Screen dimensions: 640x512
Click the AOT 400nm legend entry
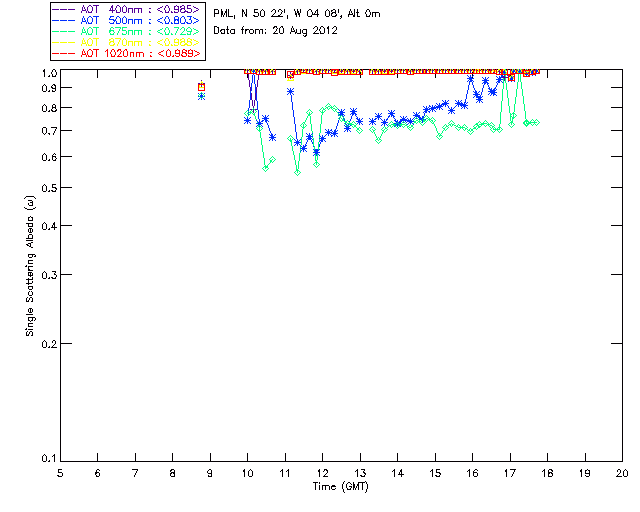[x=127, y=9]
